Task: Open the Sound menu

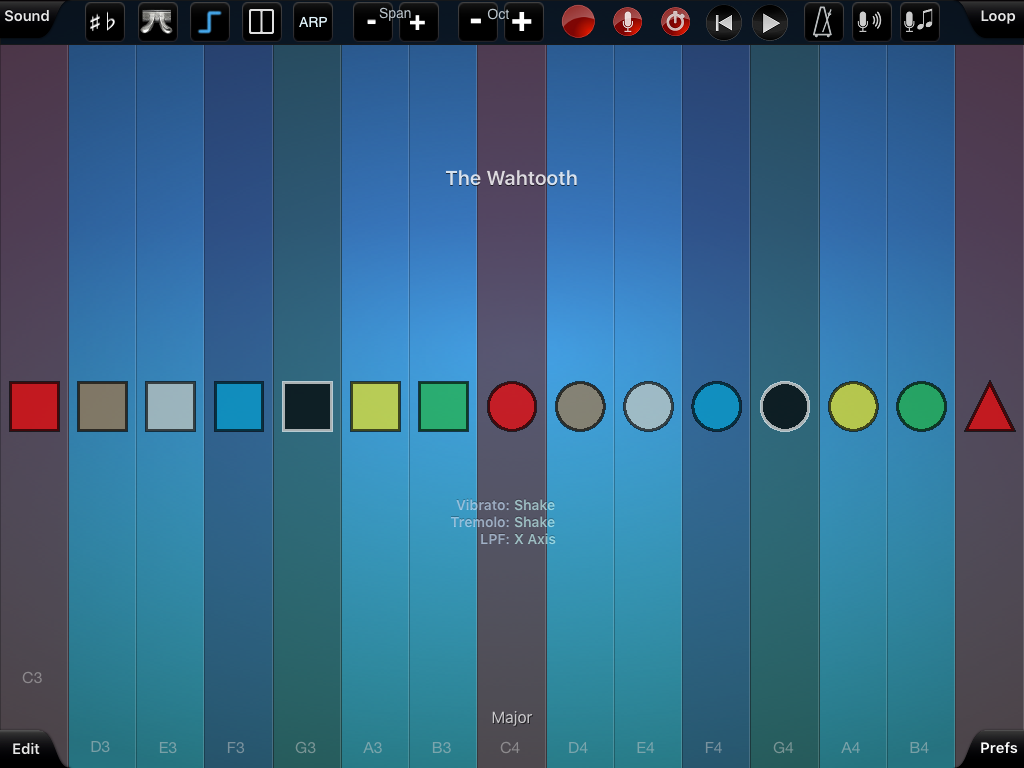Action: [x=27, y=16]
